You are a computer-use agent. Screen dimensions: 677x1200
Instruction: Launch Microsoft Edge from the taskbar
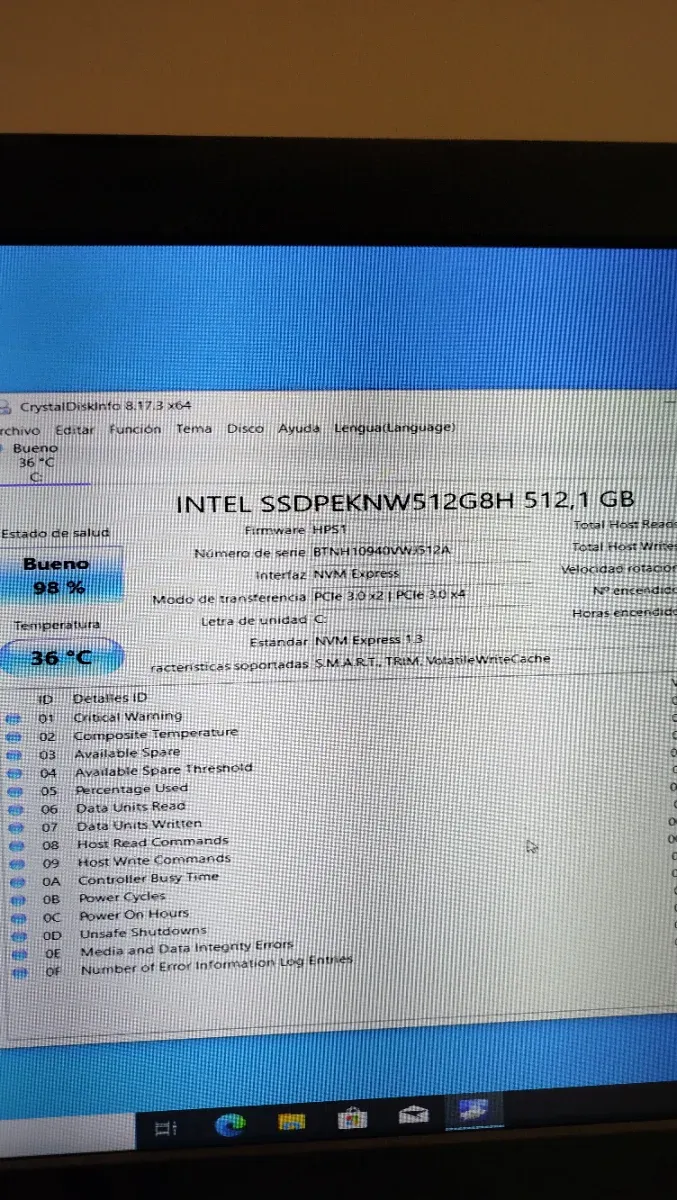point(229,1124)
